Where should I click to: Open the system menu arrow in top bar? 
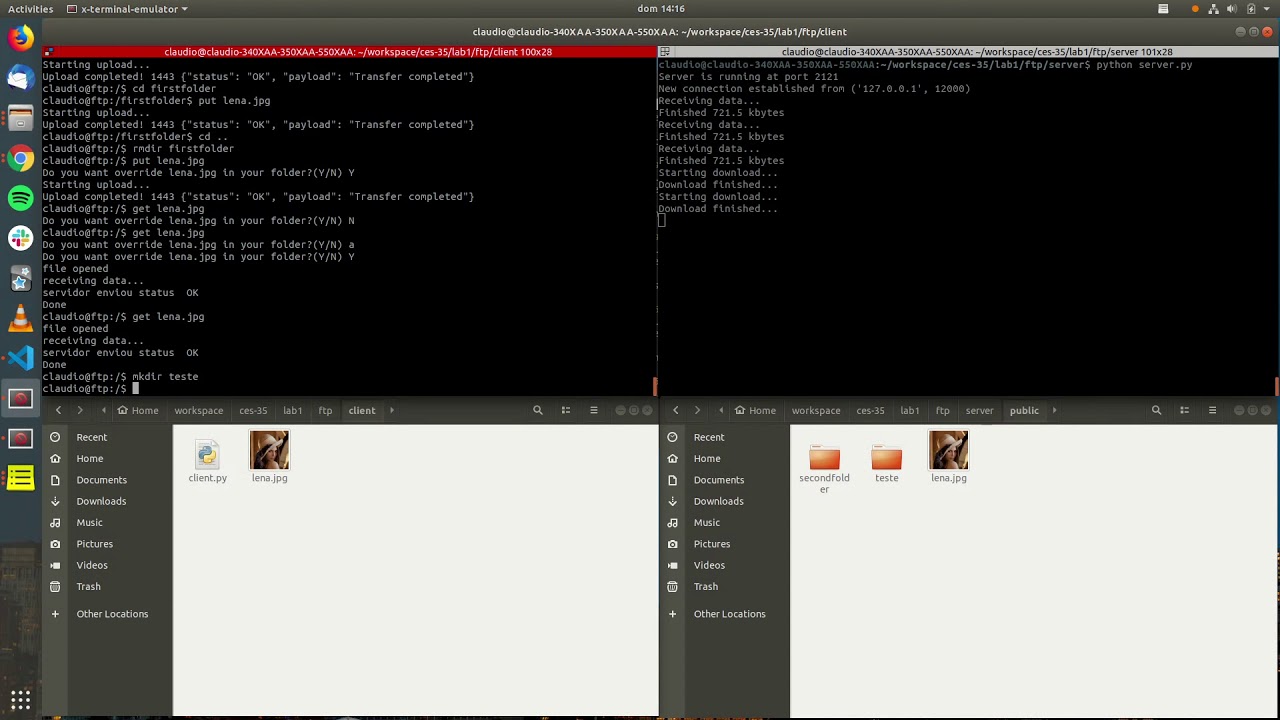(x=1267, y=9)
